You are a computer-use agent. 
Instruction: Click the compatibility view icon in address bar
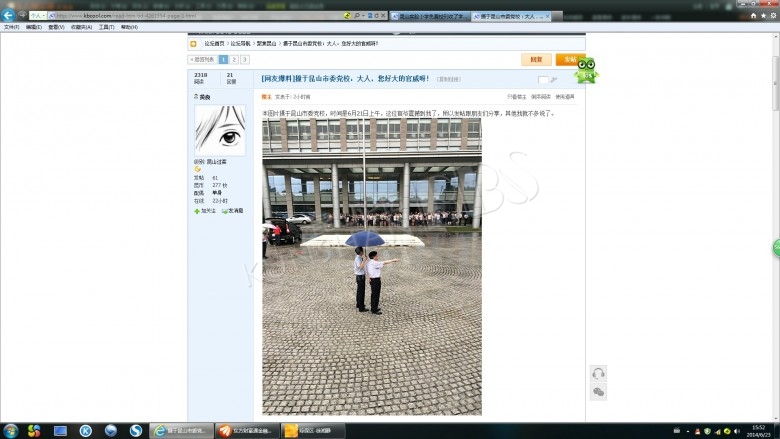pyautogui.click(x=370, y=16)
